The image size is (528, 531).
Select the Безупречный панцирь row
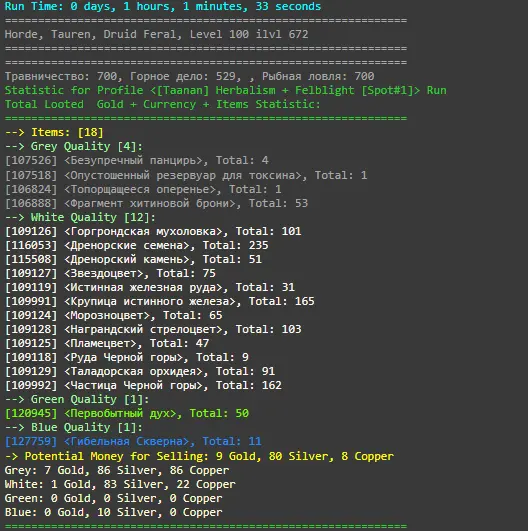coord(136,160)
